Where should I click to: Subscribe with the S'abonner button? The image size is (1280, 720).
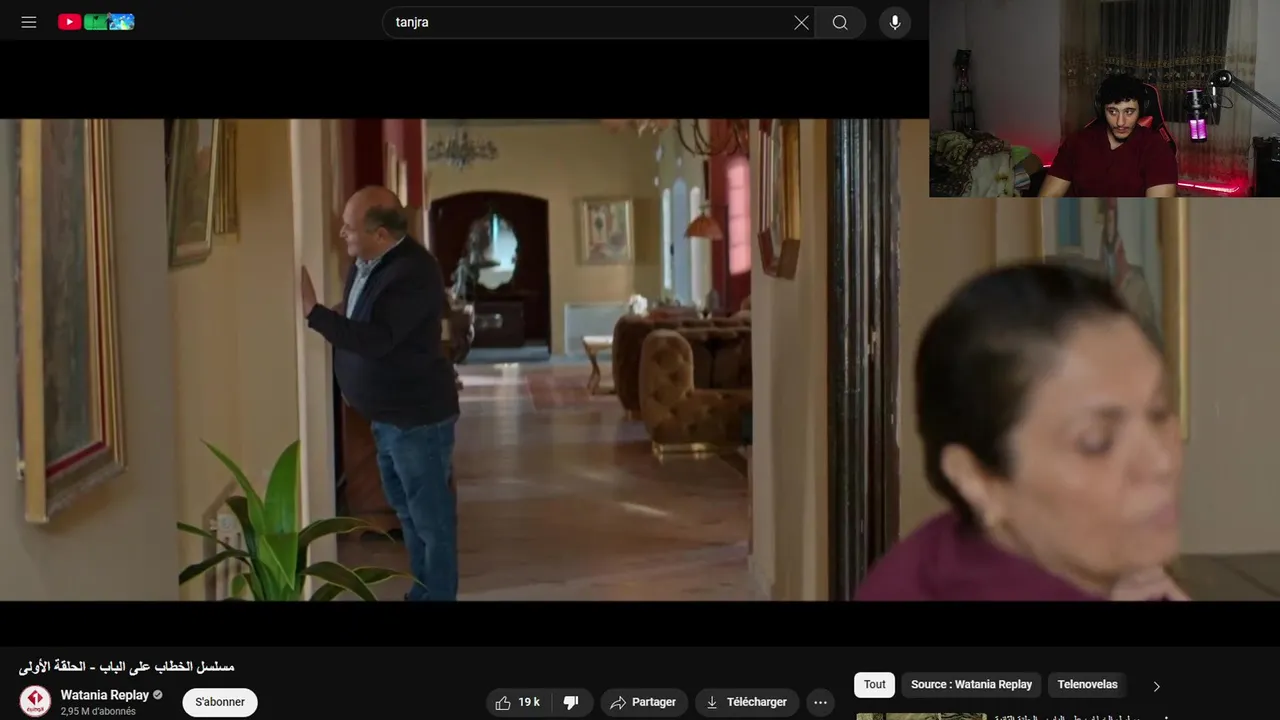pos(220,702)
